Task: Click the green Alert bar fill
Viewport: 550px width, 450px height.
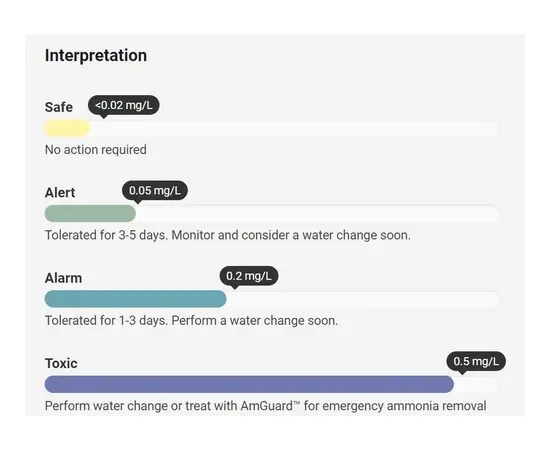Action: point(90,214)
